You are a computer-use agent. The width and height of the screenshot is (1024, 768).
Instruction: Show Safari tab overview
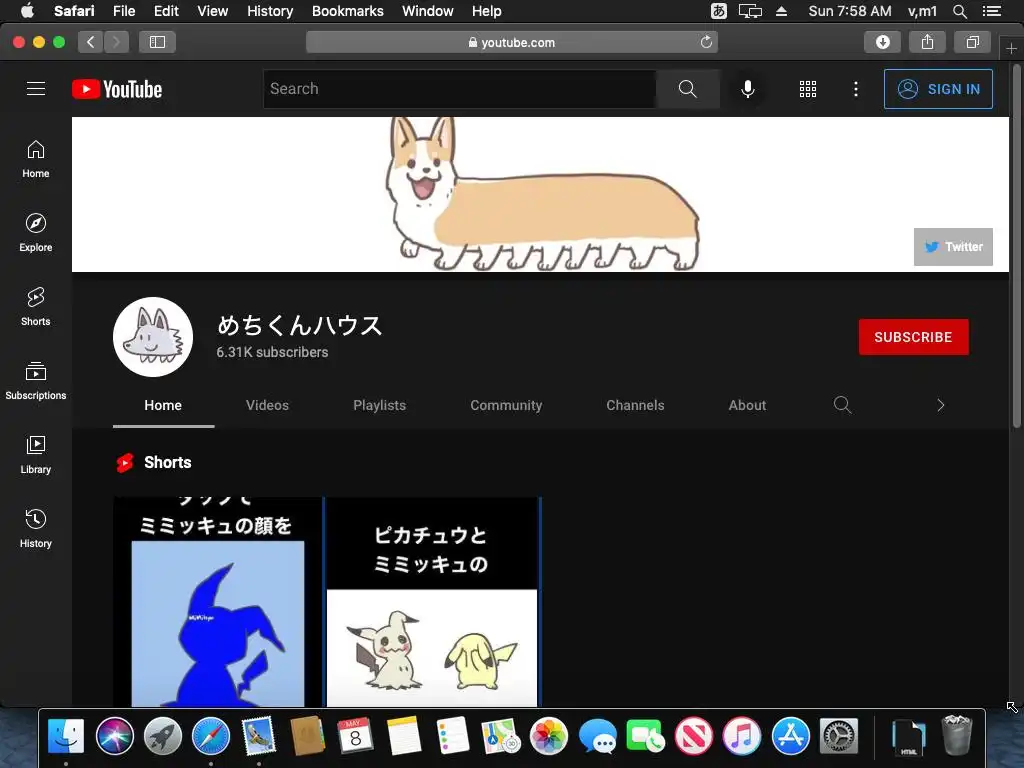tap(972, 42)
